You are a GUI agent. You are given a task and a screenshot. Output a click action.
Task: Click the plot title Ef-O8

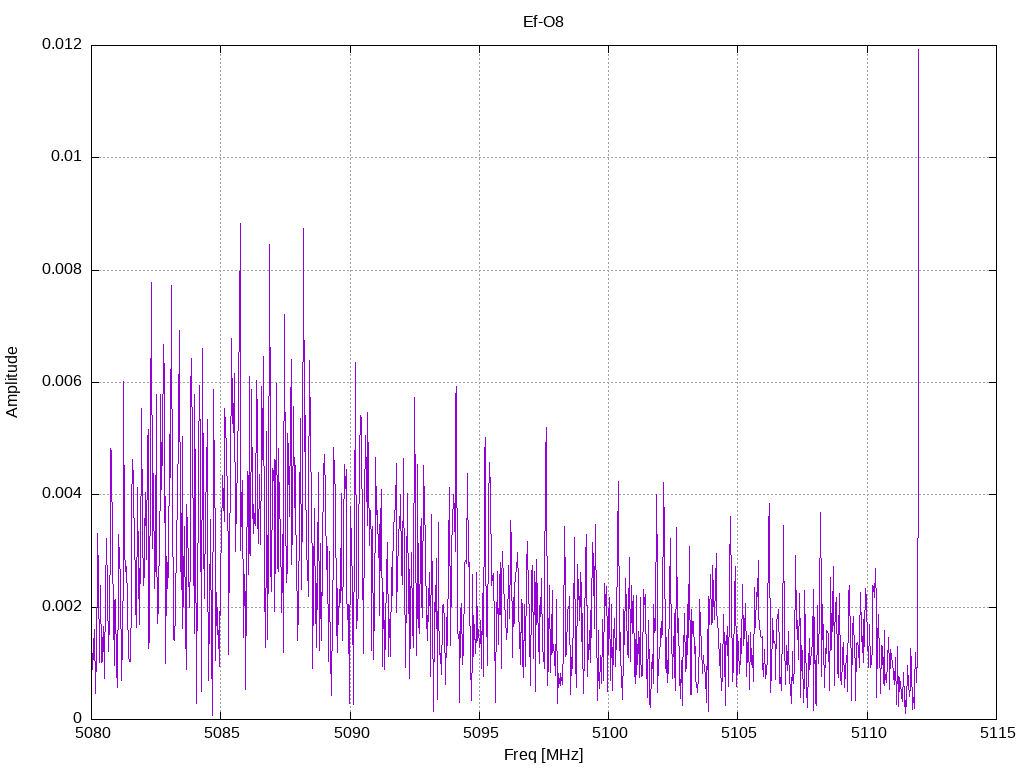543,22
